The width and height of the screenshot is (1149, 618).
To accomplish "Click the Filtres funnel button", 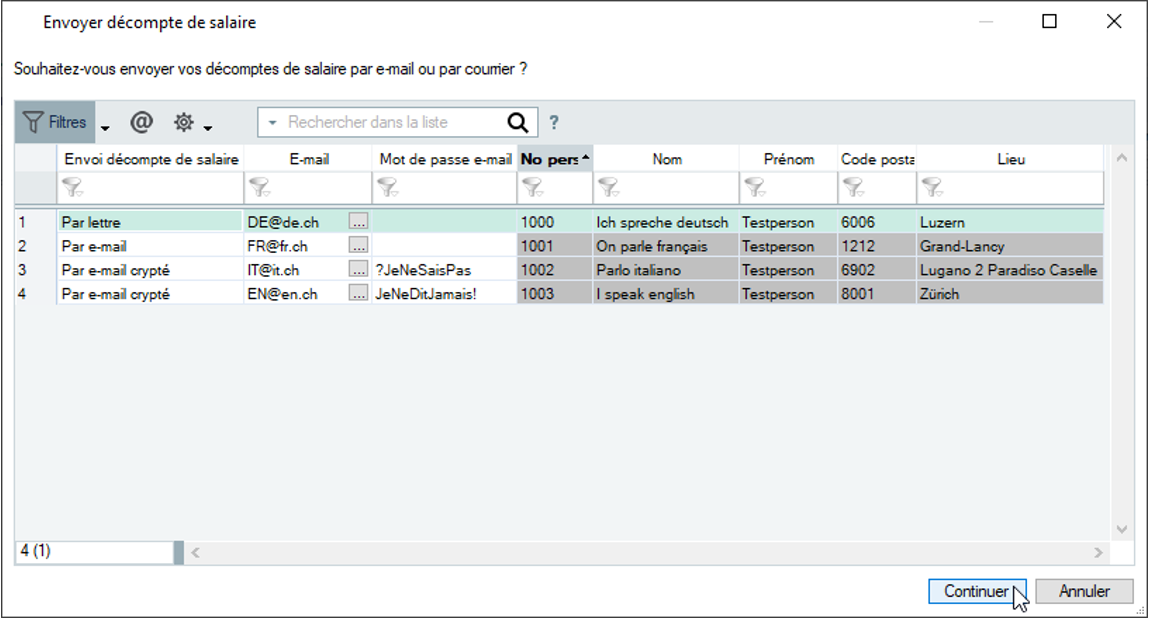I will [55, 122].
